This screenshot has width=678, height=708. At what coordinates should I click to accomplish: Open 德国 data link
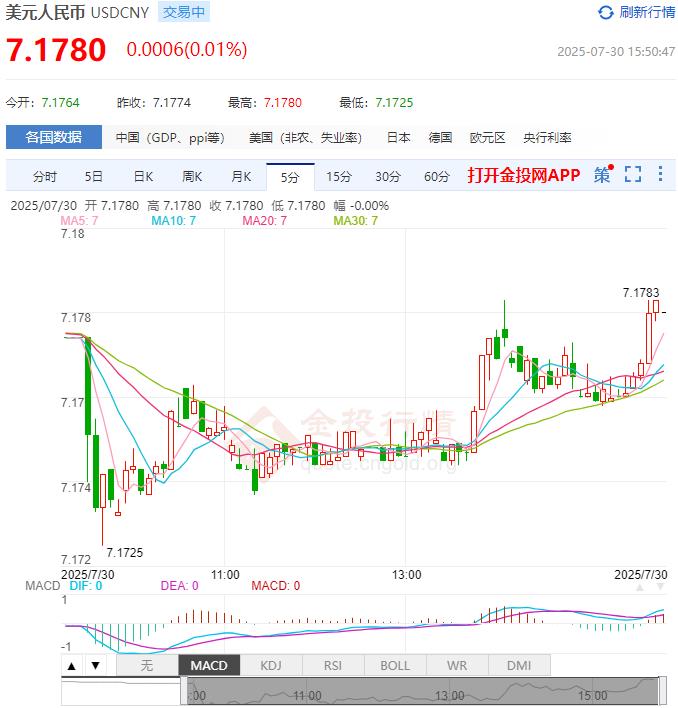click(440, 138)
